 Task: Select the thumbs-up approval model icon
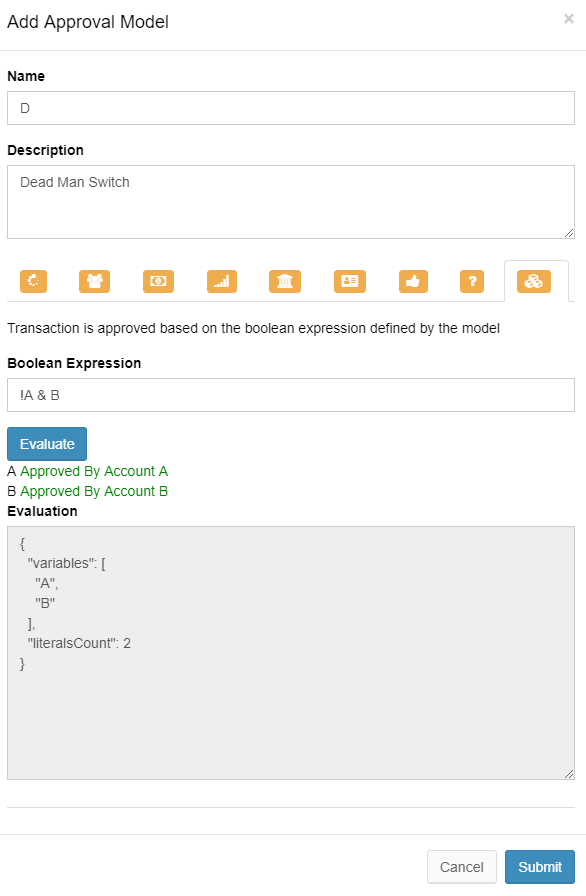[x=412, y=281]
